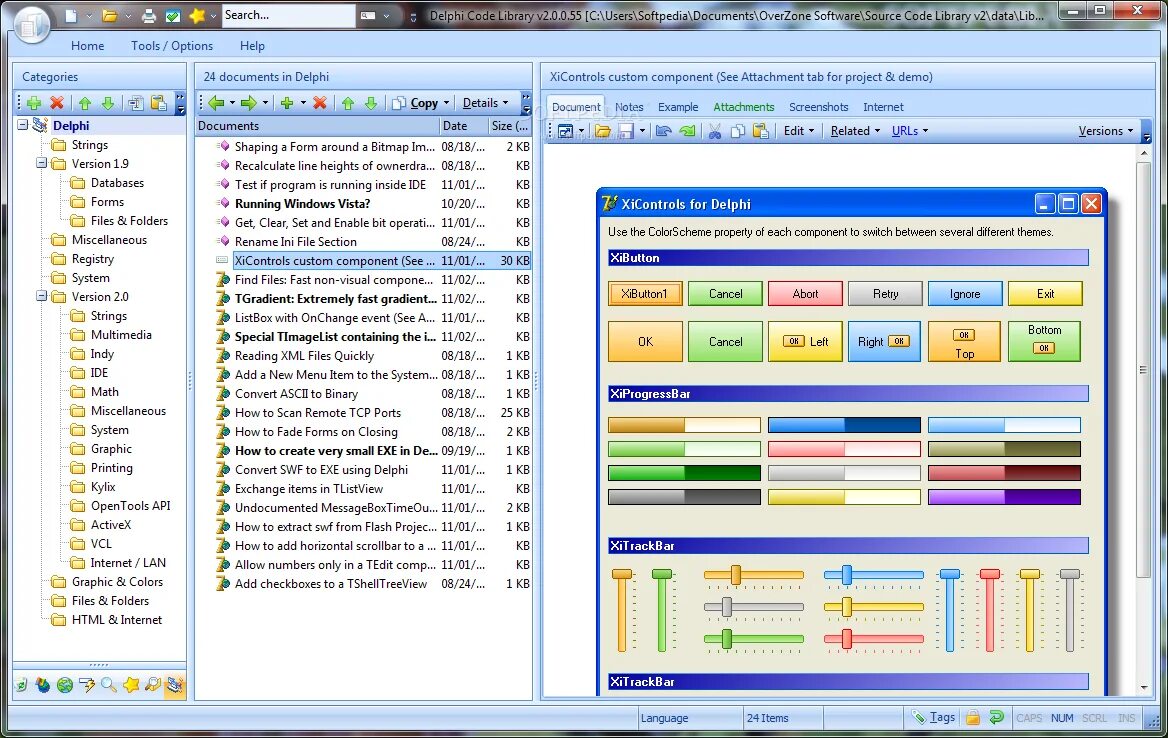Open the Related dropdown menu

coord(855,131)
